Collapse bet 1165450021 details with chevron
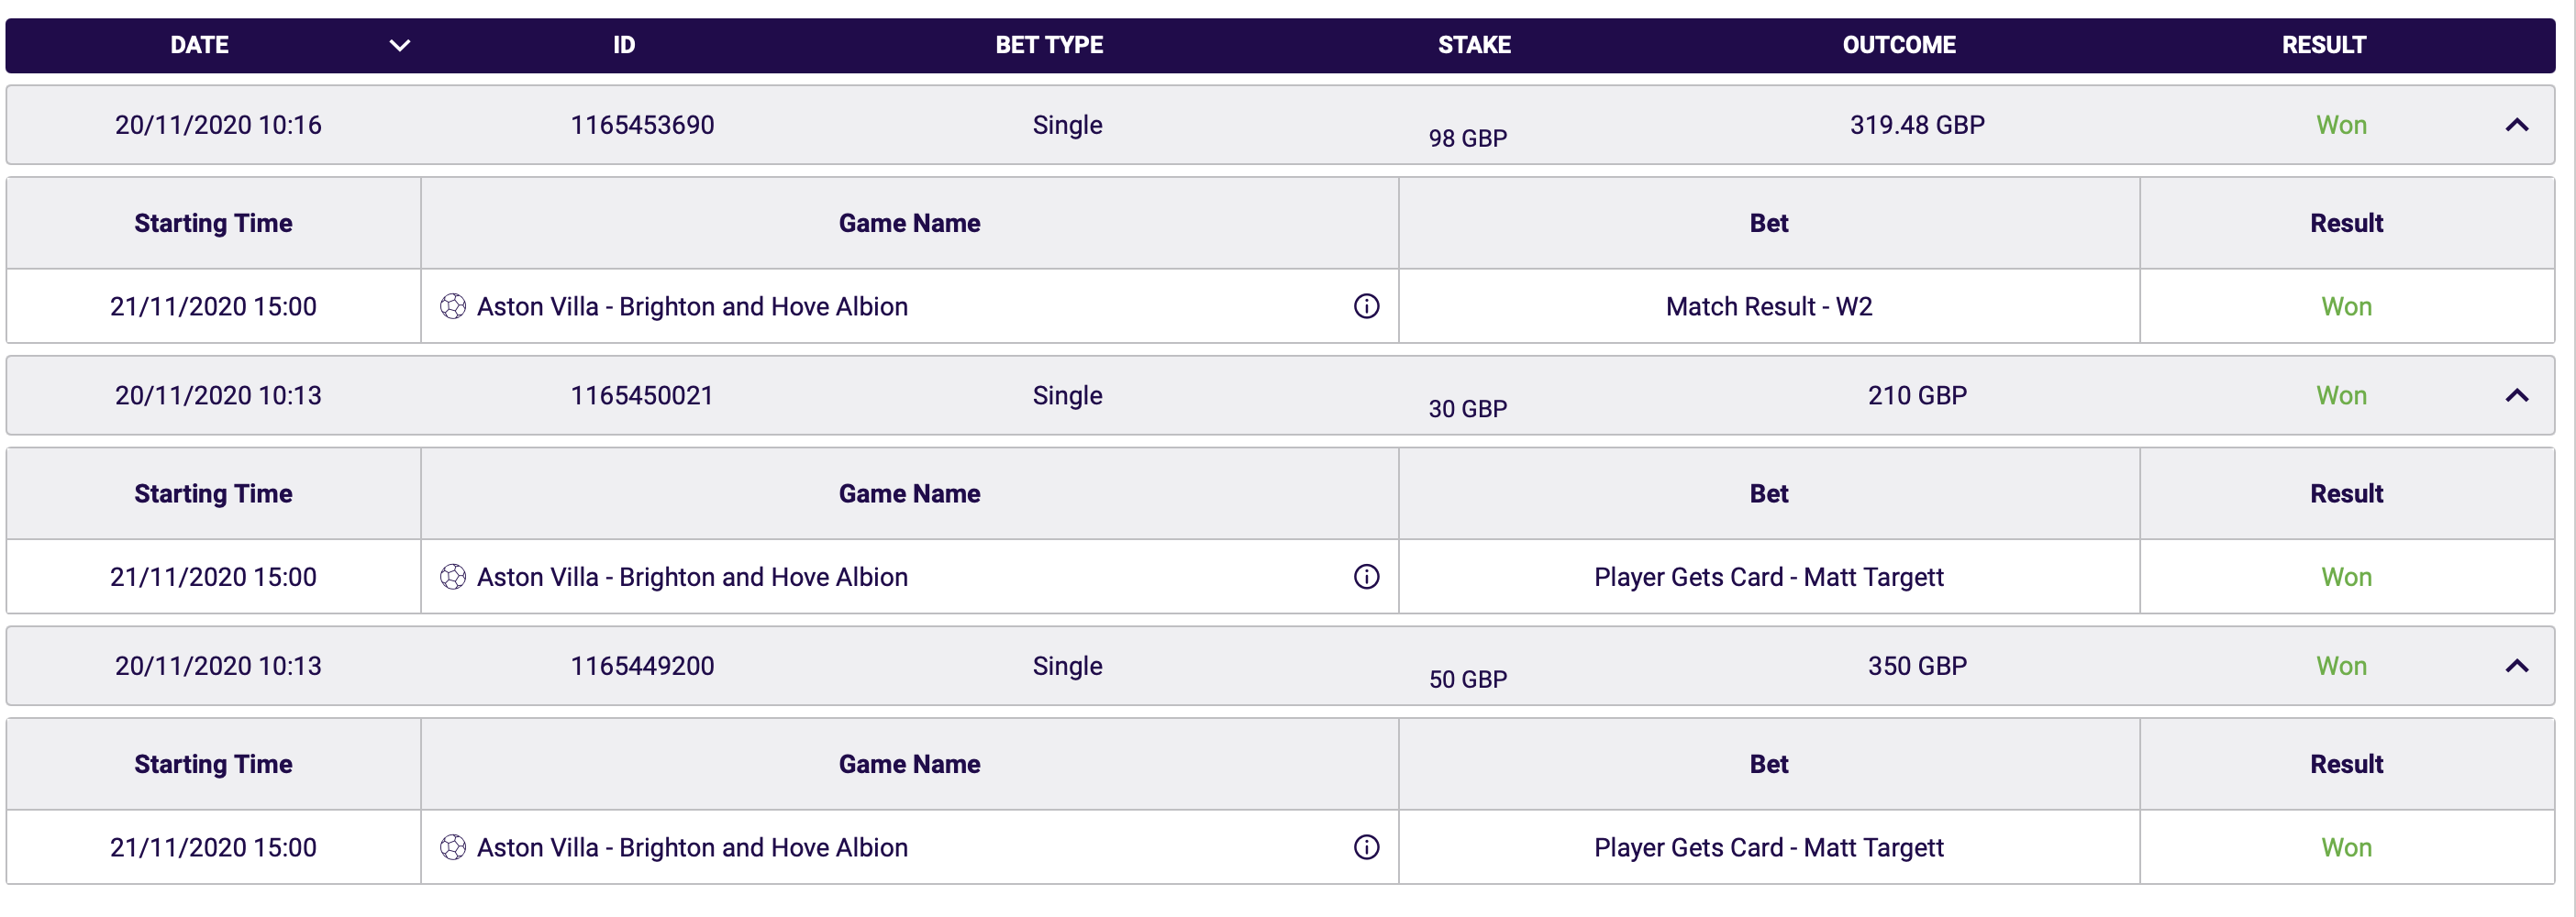2576x917 pixels. pos(2516,396)
